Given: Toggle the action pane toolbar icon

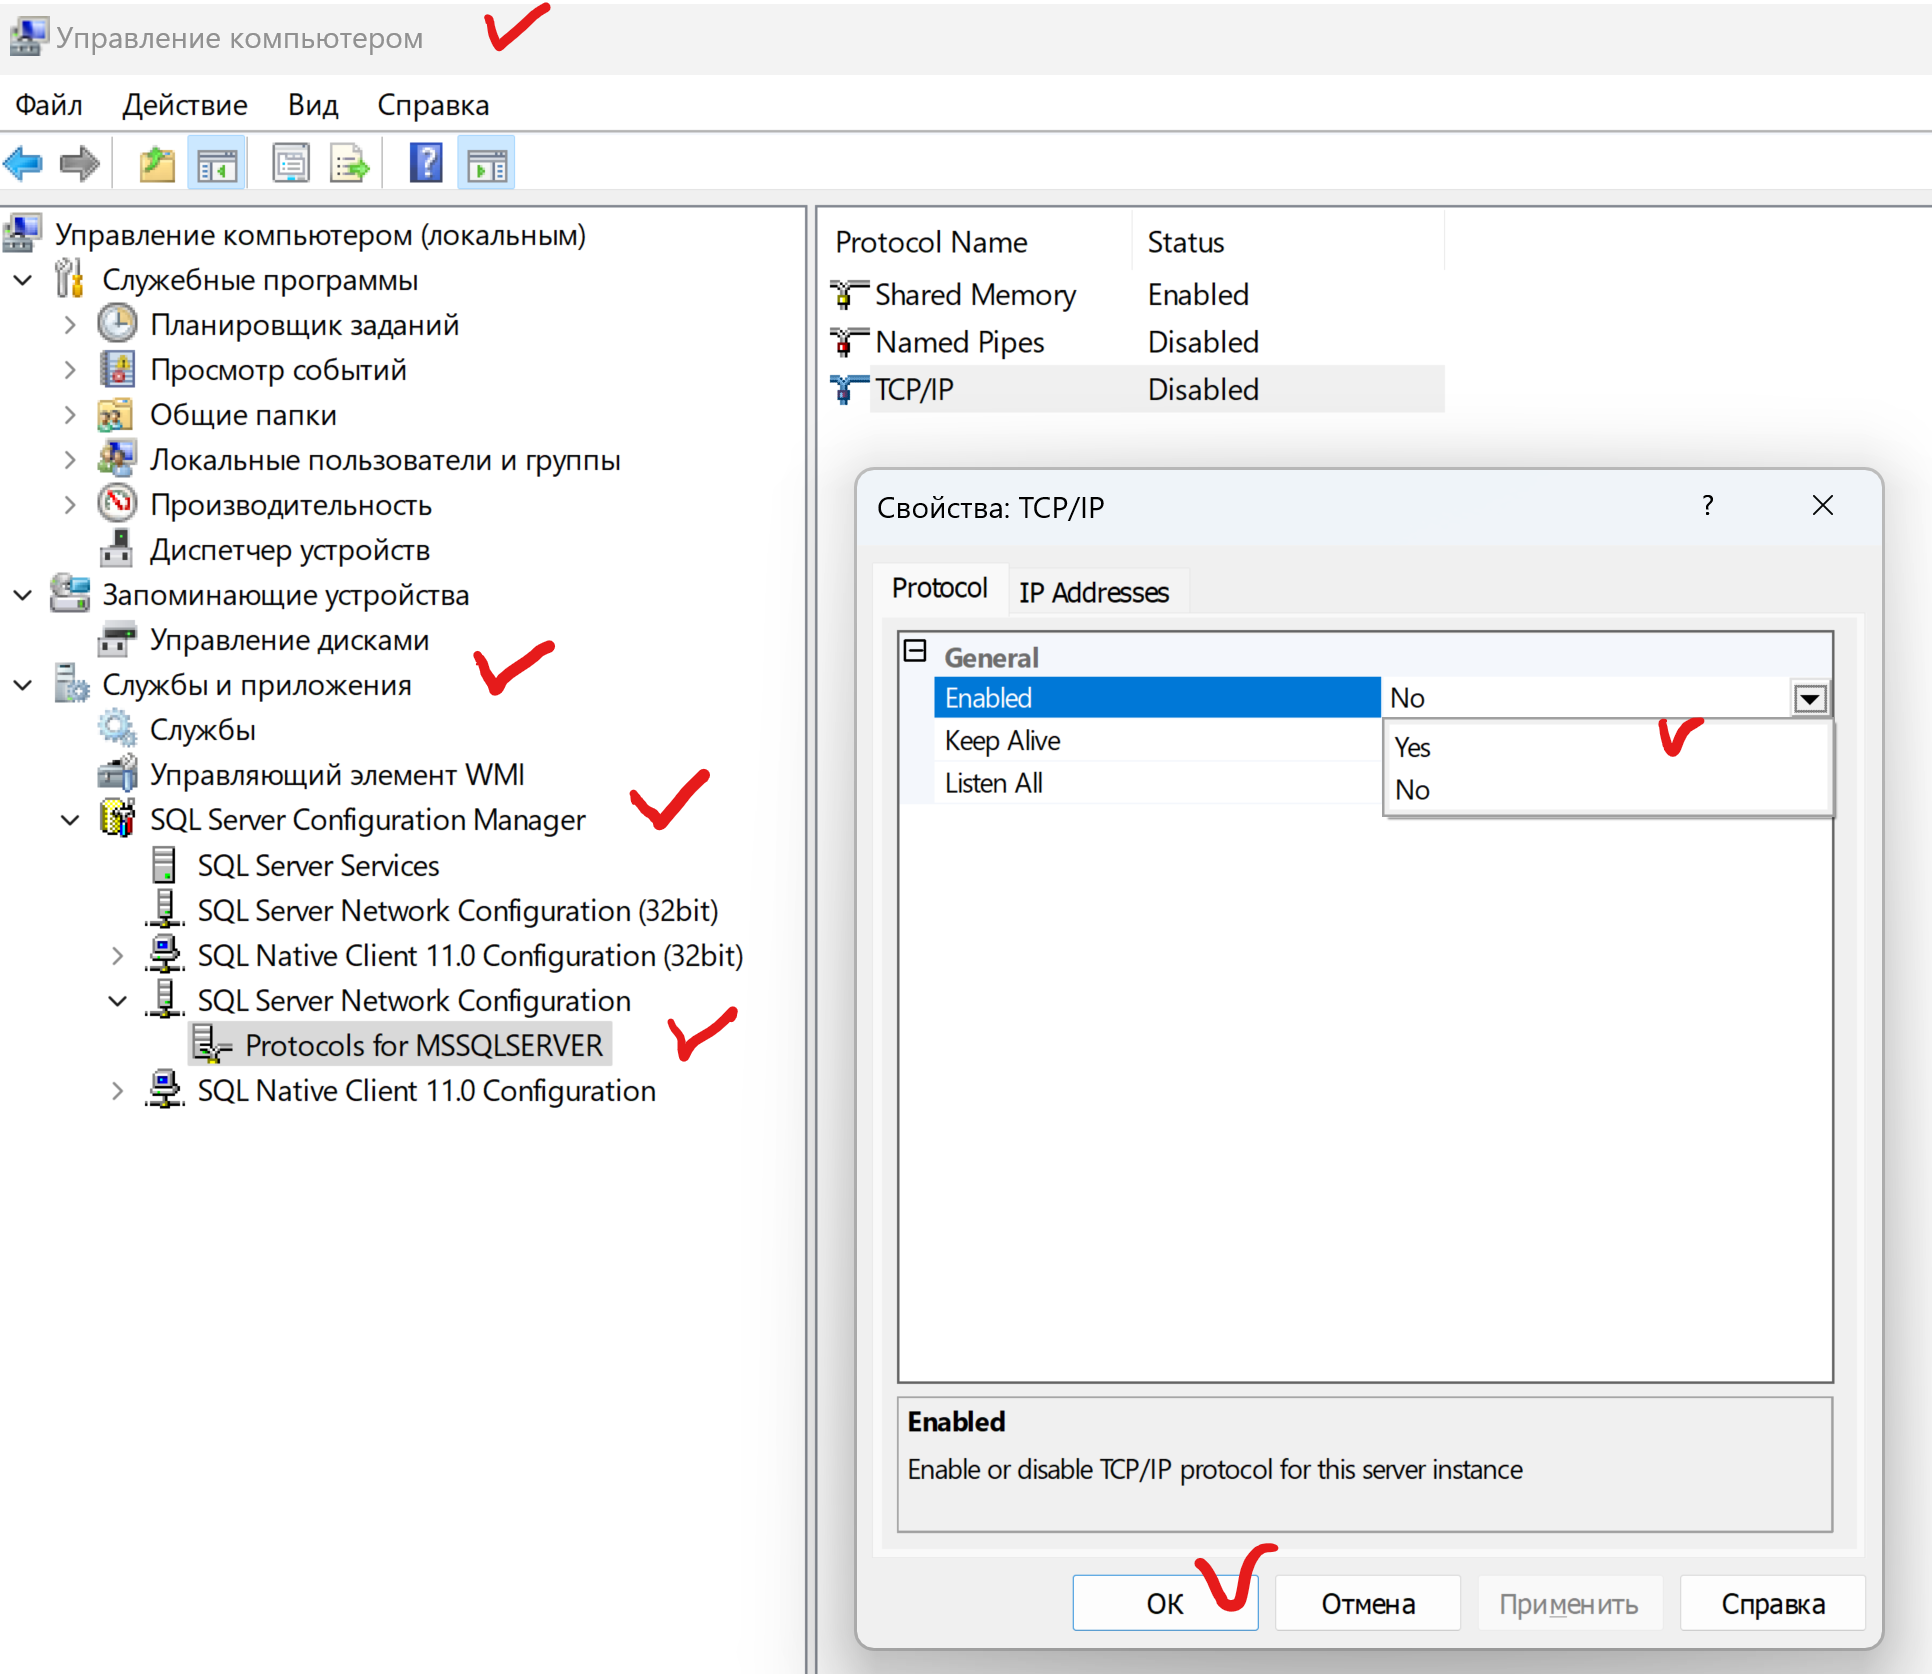Looking at the screenshot, I should point(487,163).
